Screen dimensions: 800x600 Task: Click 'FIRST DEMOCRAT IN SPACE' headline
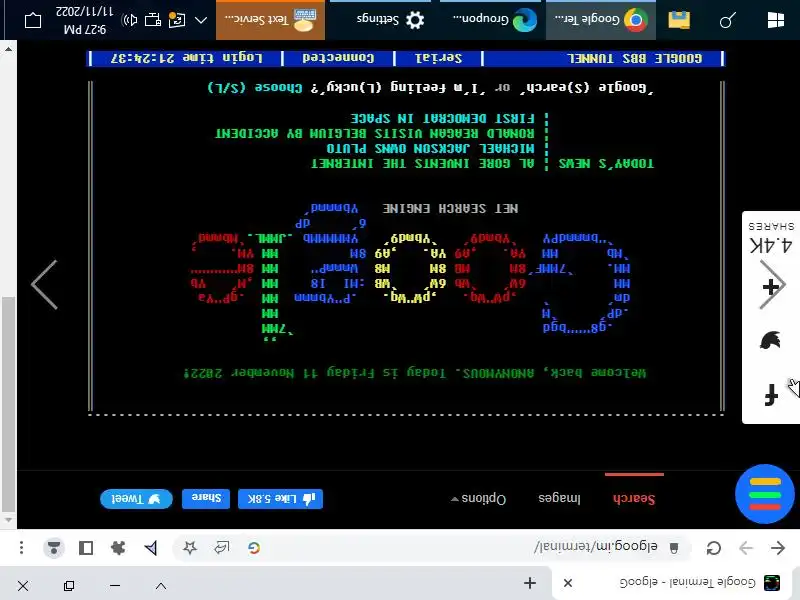point(442,119)
